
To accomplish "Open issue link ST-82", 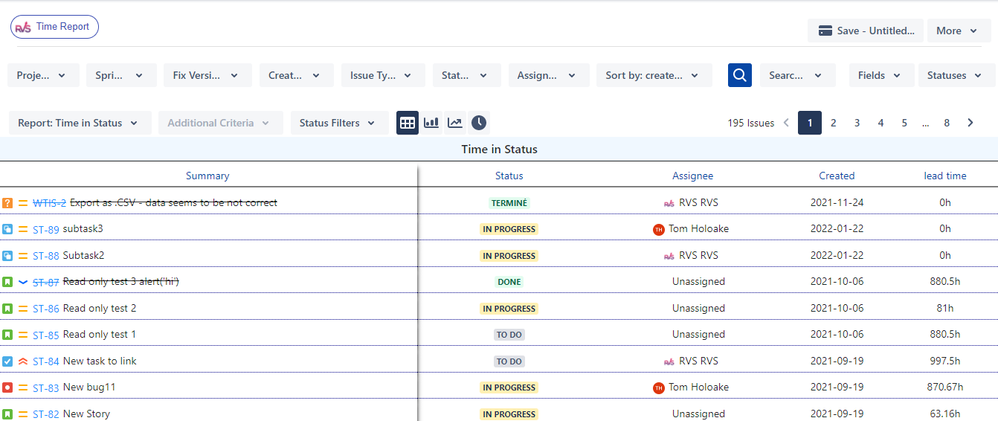I will [x=46, y=414].
